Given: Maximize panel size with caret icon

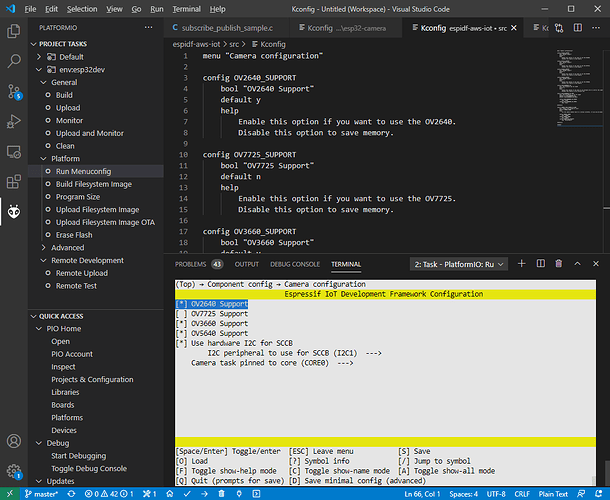Looking at the screenshot, I should (x=577, y=264).
